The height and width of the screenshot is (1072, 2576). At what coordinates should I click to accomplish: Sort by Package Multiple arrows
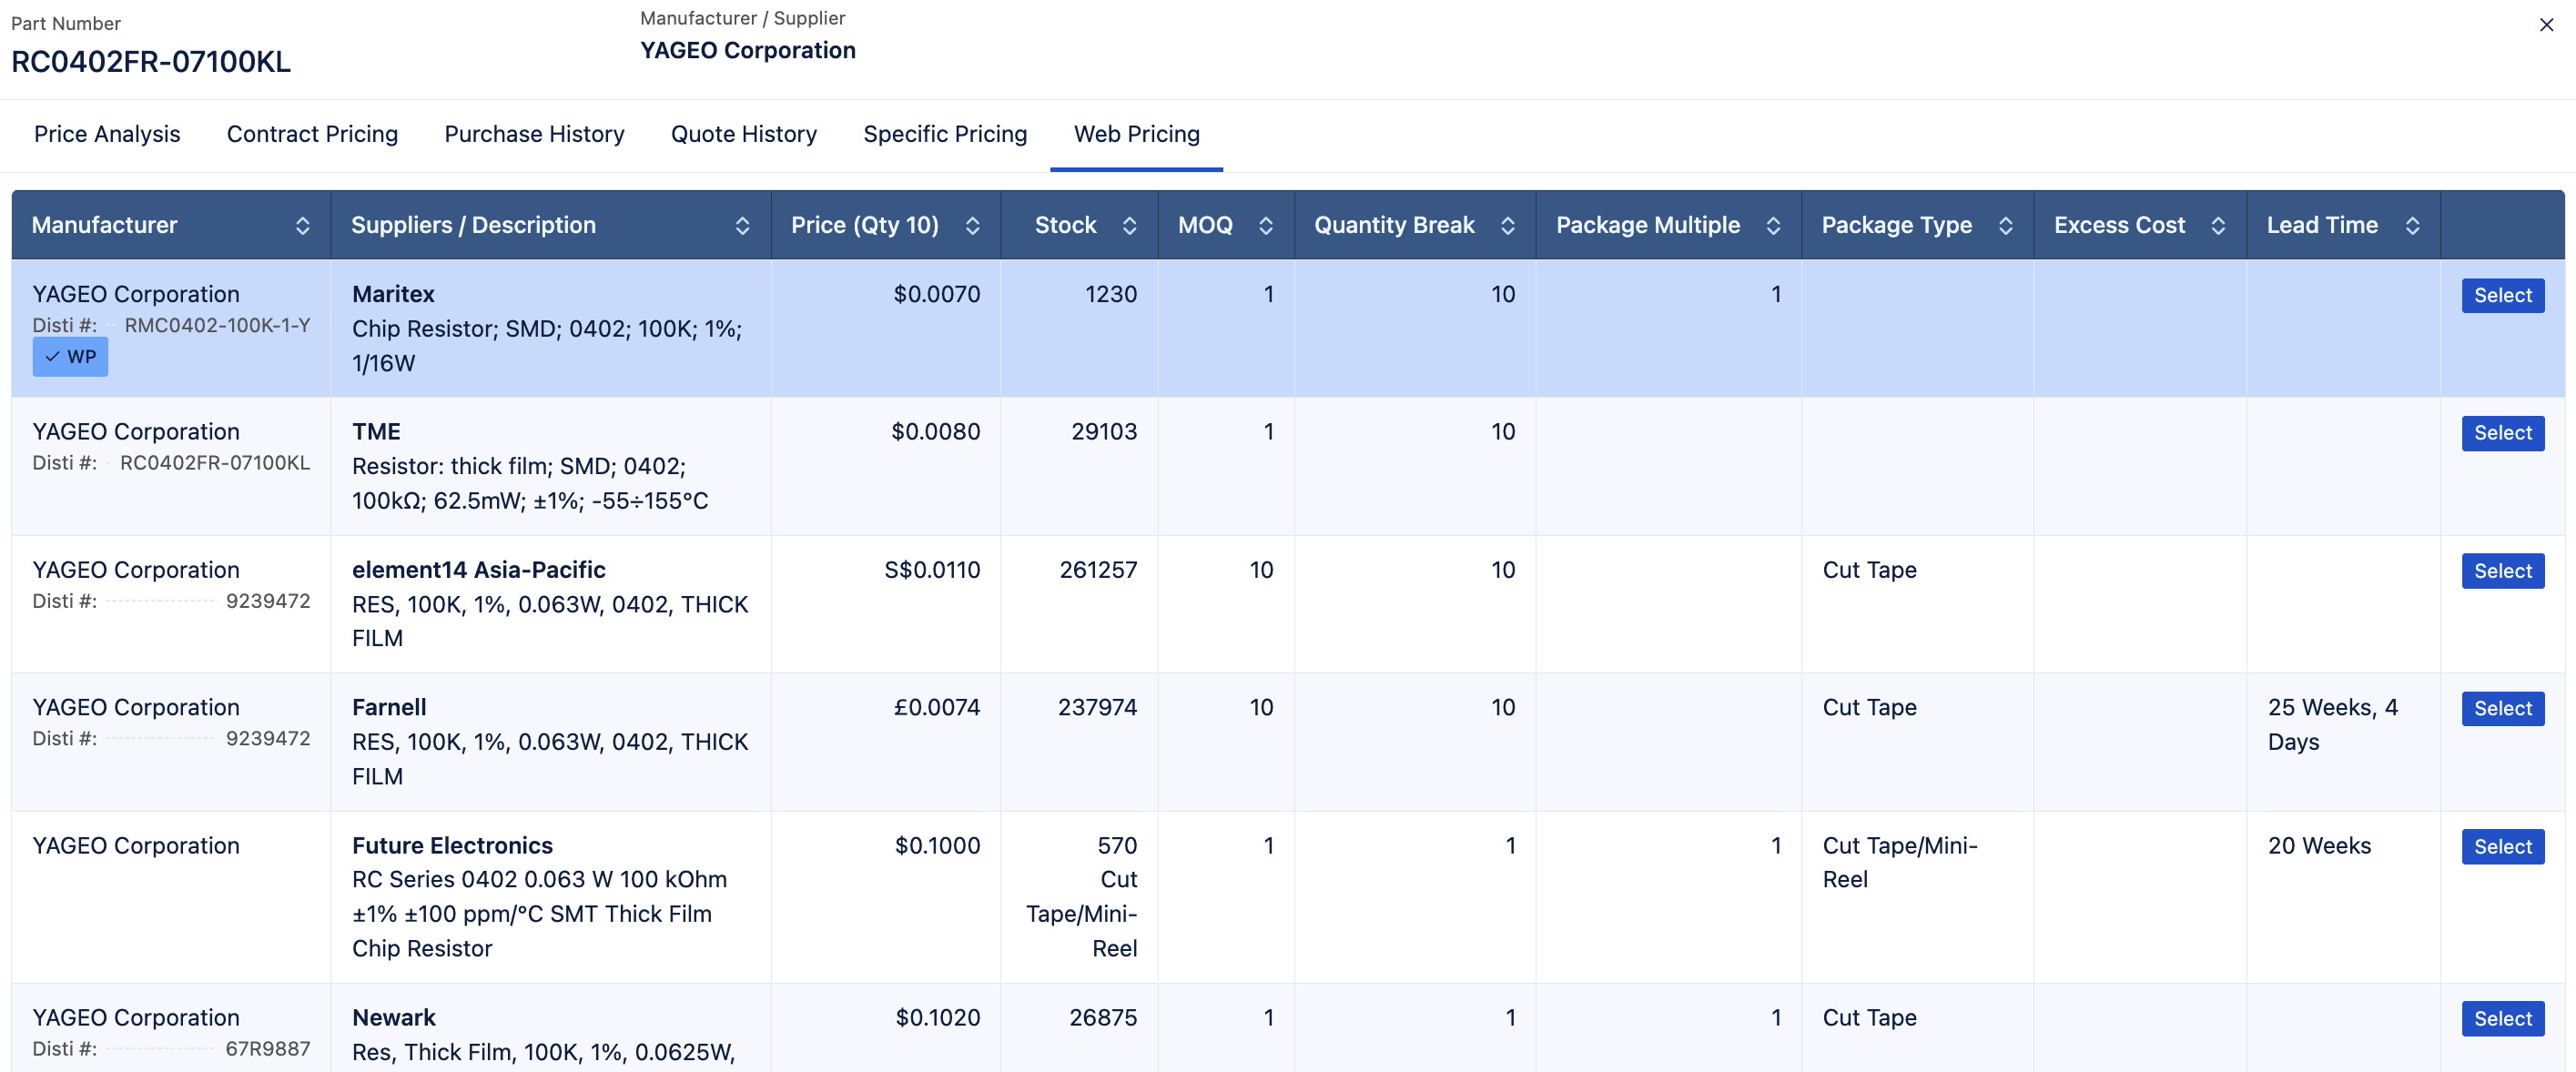[1772, 226]
